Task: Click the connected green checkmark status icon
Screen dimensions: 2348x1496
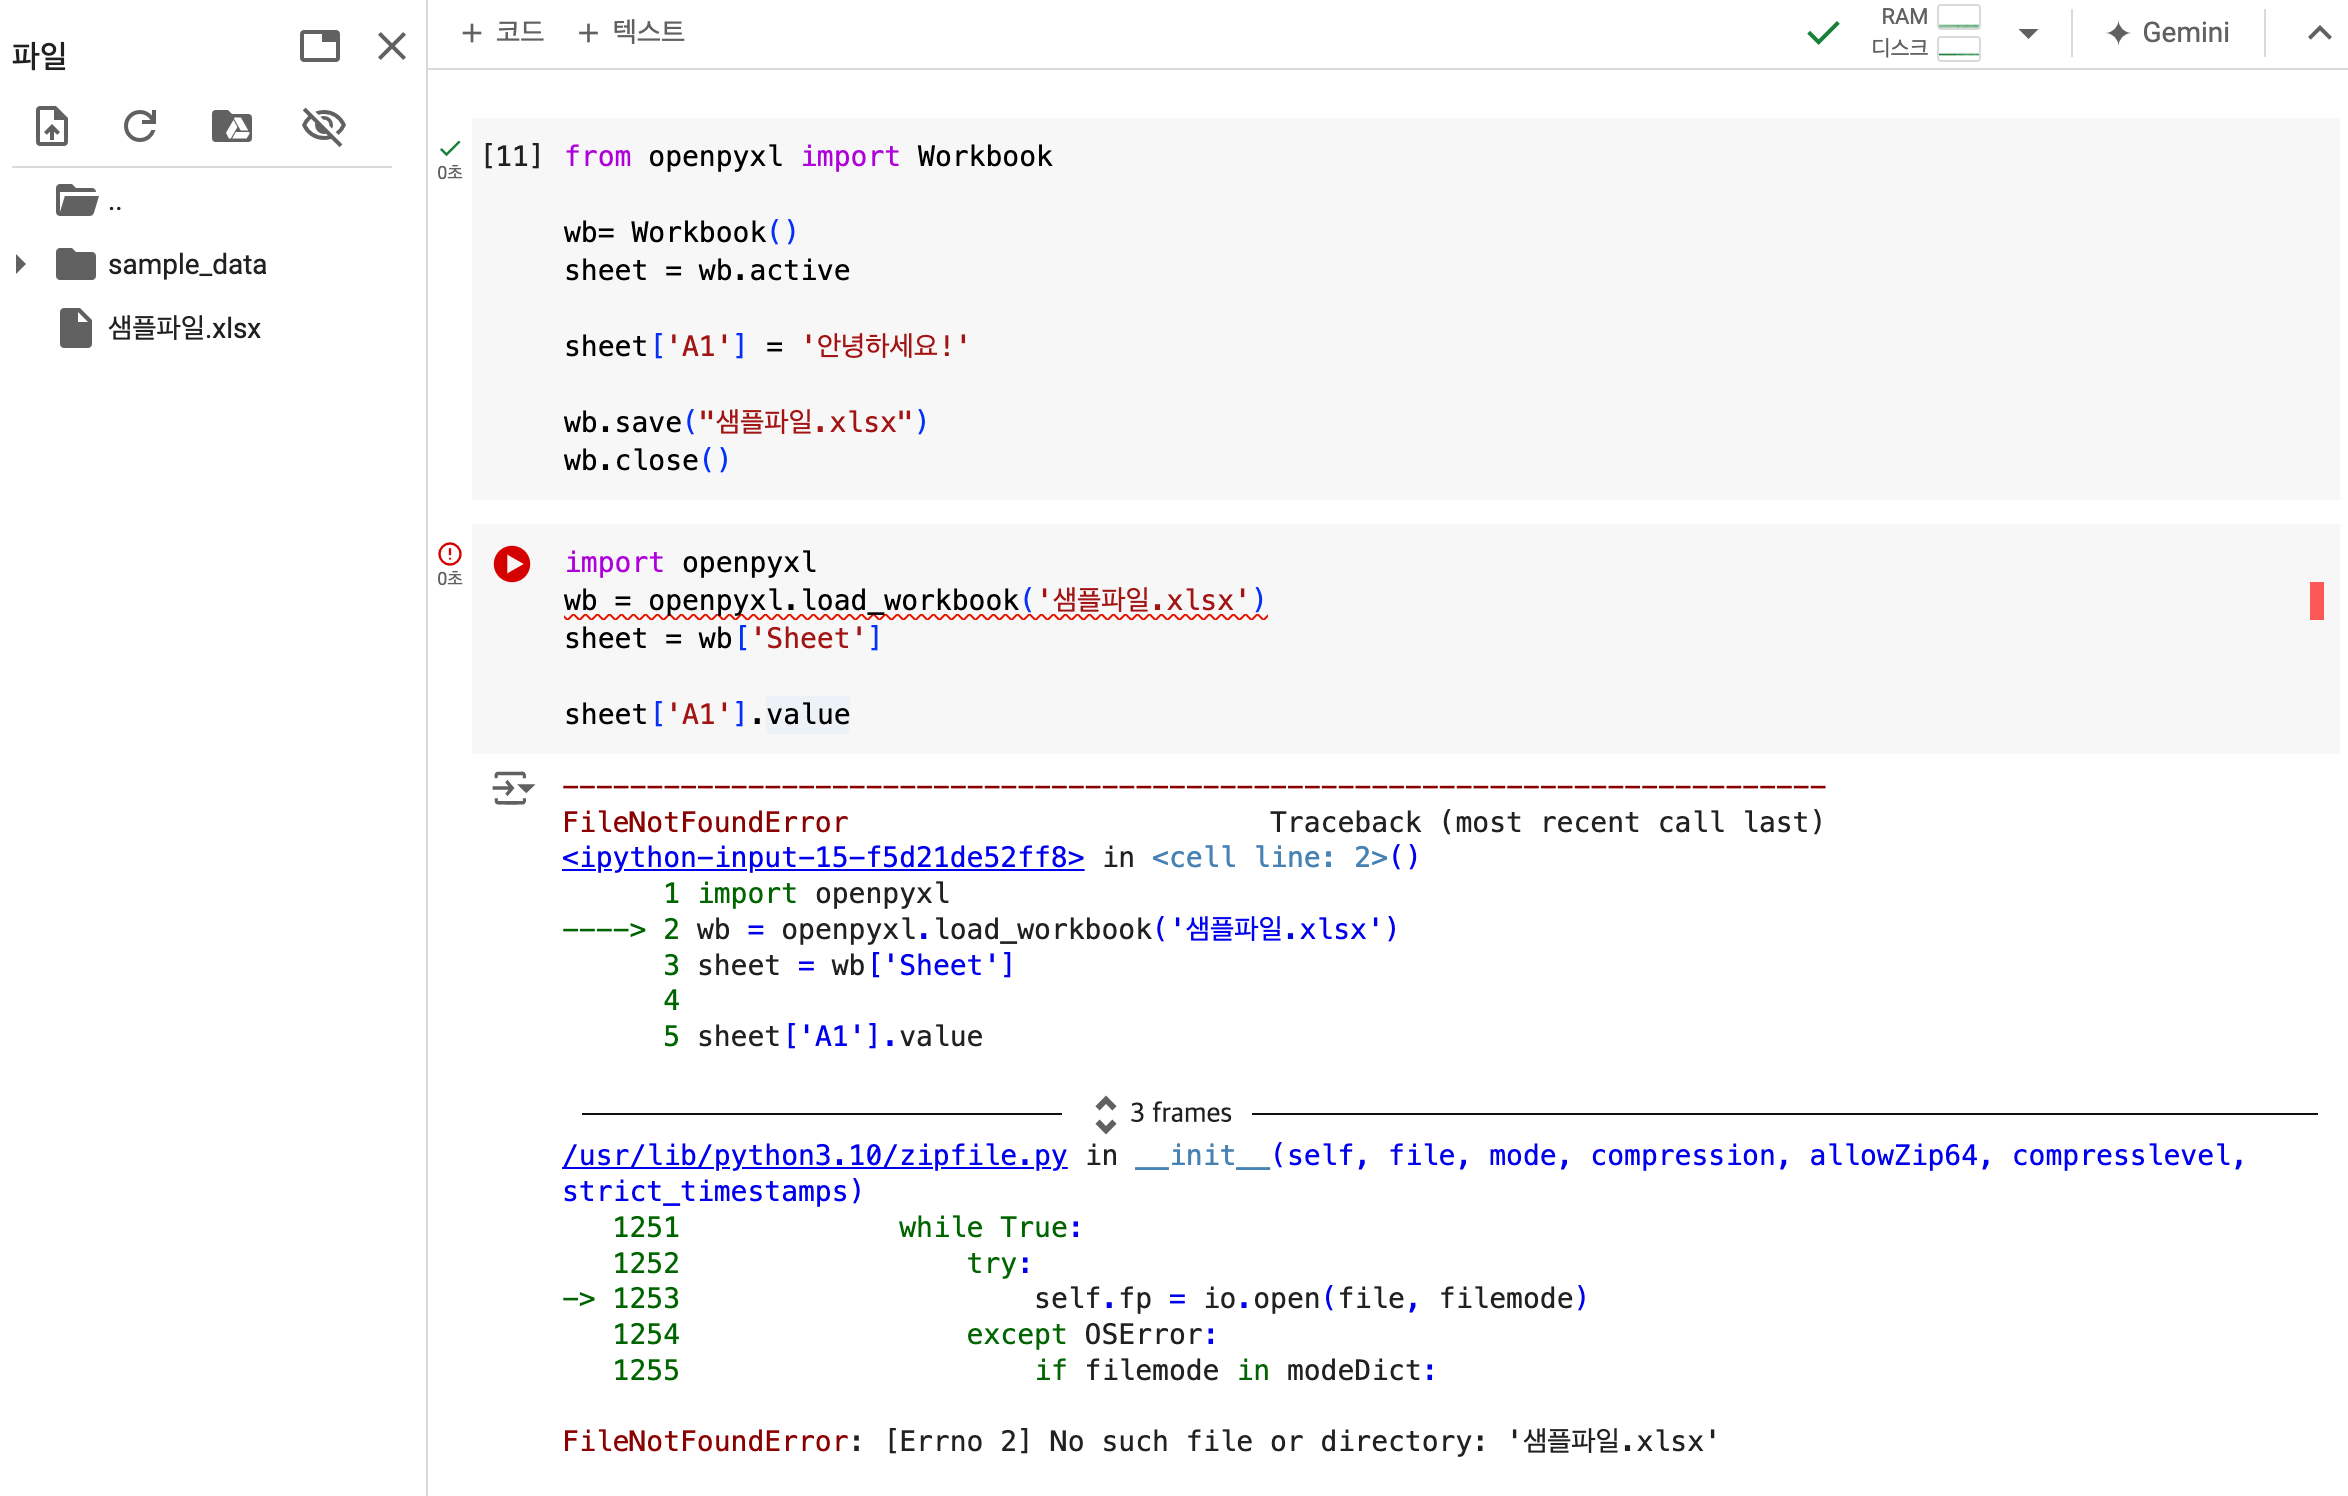Action: [x=1823, y=33]
